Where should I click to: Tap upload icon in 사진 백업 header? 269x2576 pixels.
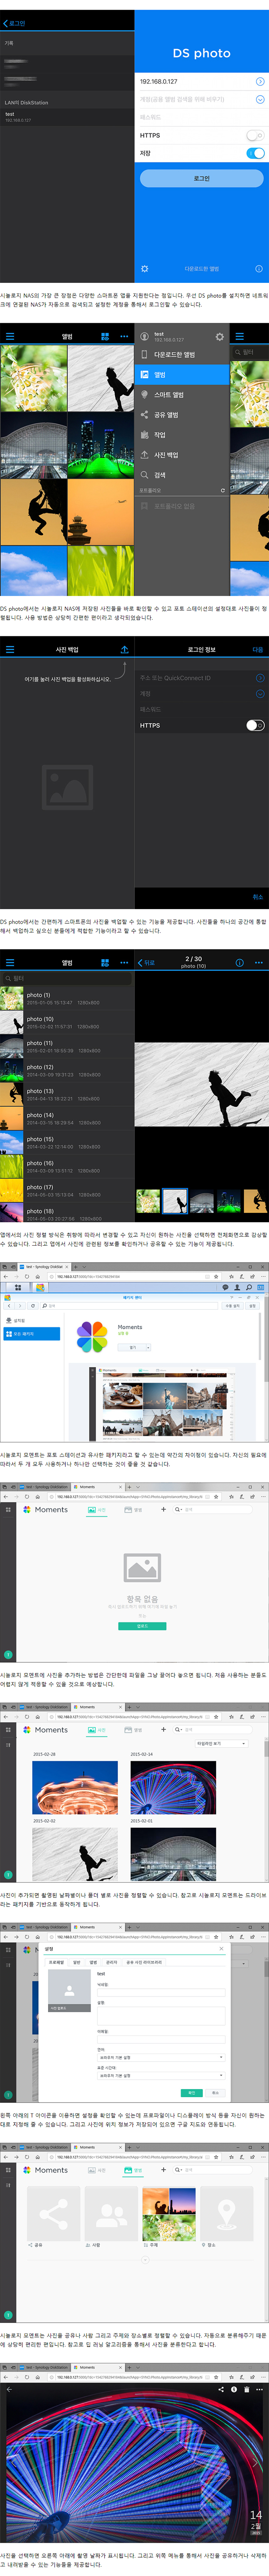tap(124, 649)
